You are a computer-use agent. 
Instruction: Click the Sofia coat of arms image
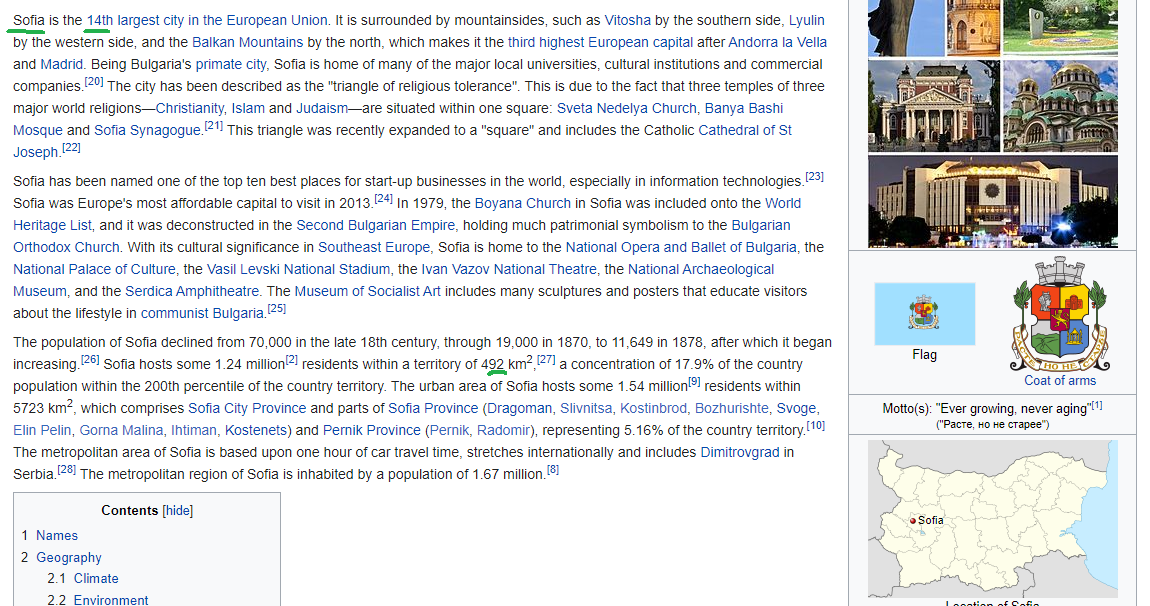coord(1060,314)
